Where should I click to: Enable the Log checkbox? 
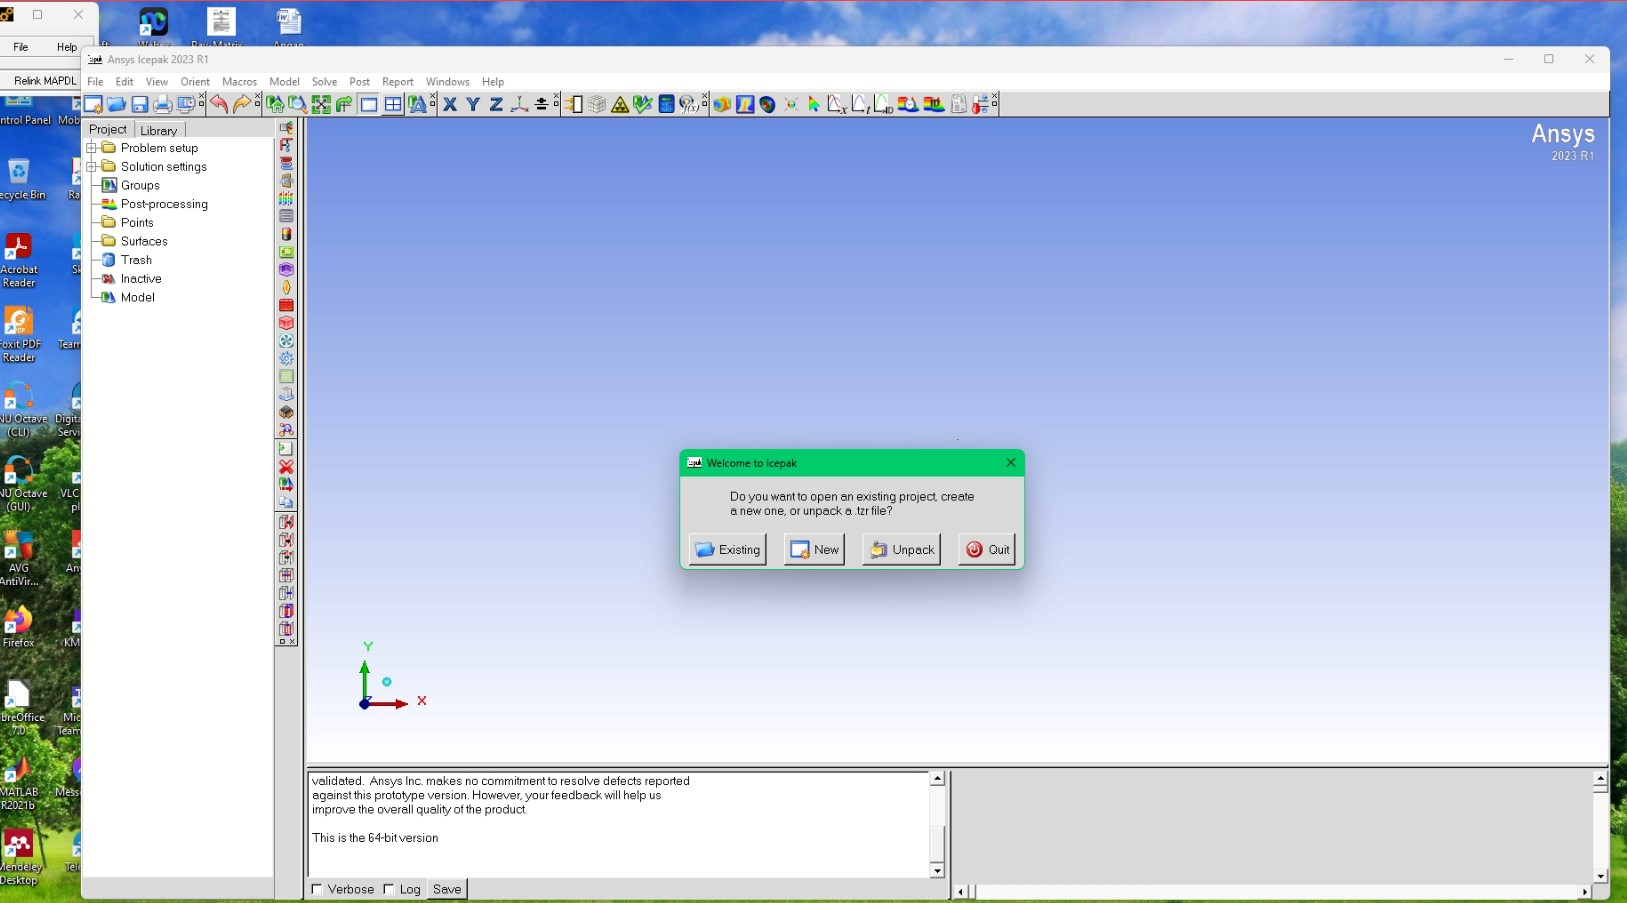[389, 889]
